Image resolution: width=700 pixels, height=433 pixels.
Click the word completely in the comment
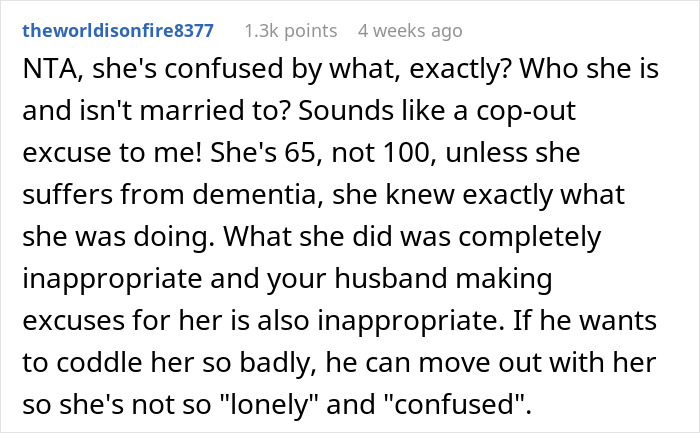(x=530, y=237)
